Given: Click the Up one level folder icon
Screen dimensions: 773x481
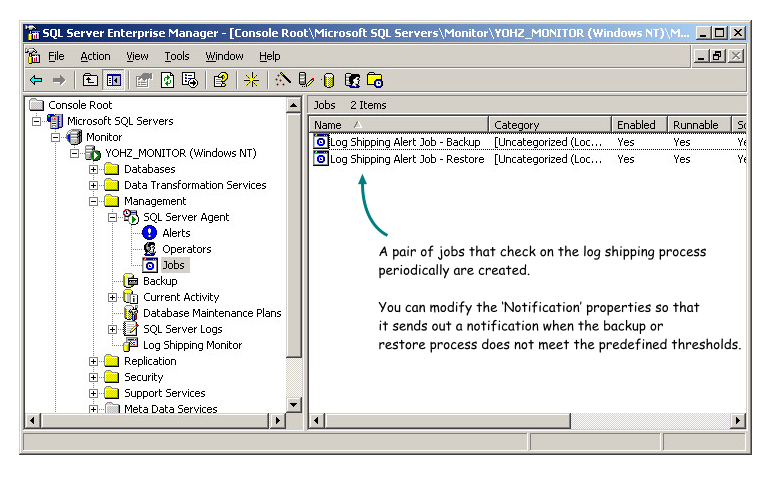Looking at the screenshot, I should click(x=90, y=80).
